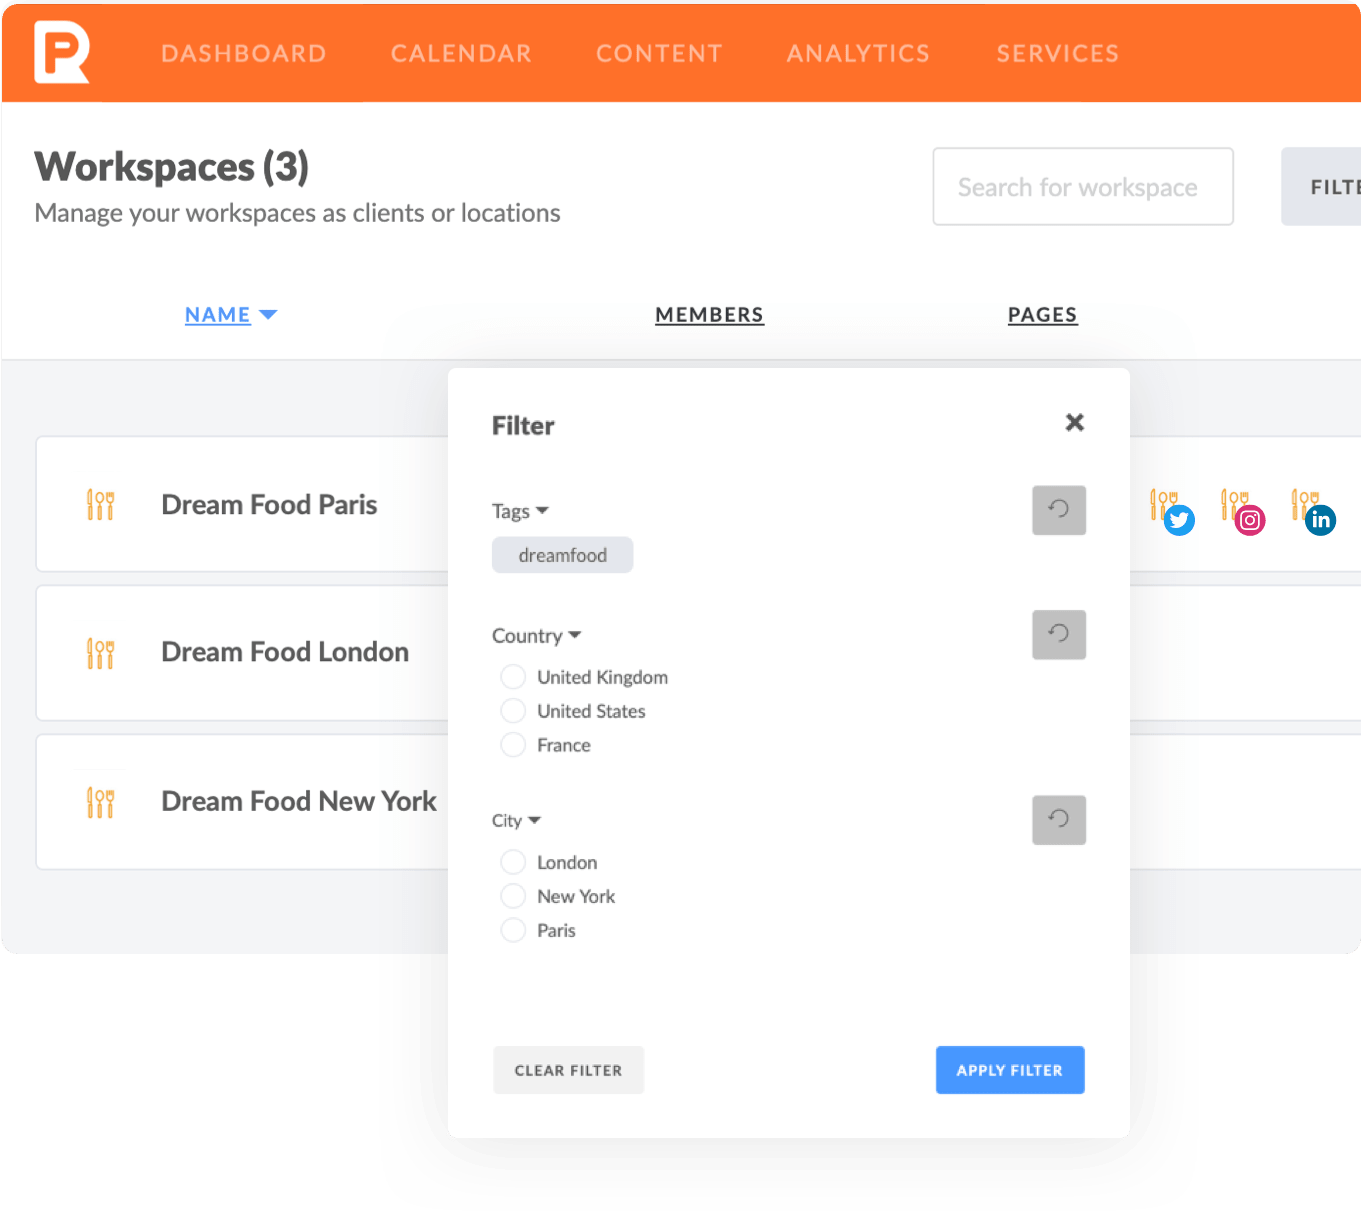This screenshot has width=1362, height=1212.
Task: Switch to the Calendar tab
Action: point(460,53)
